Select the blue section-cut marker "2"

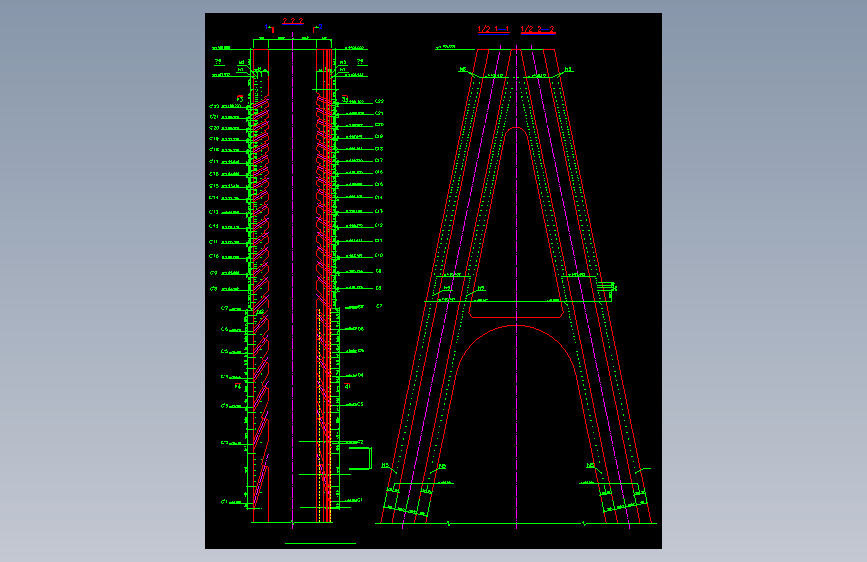point(320,27)
